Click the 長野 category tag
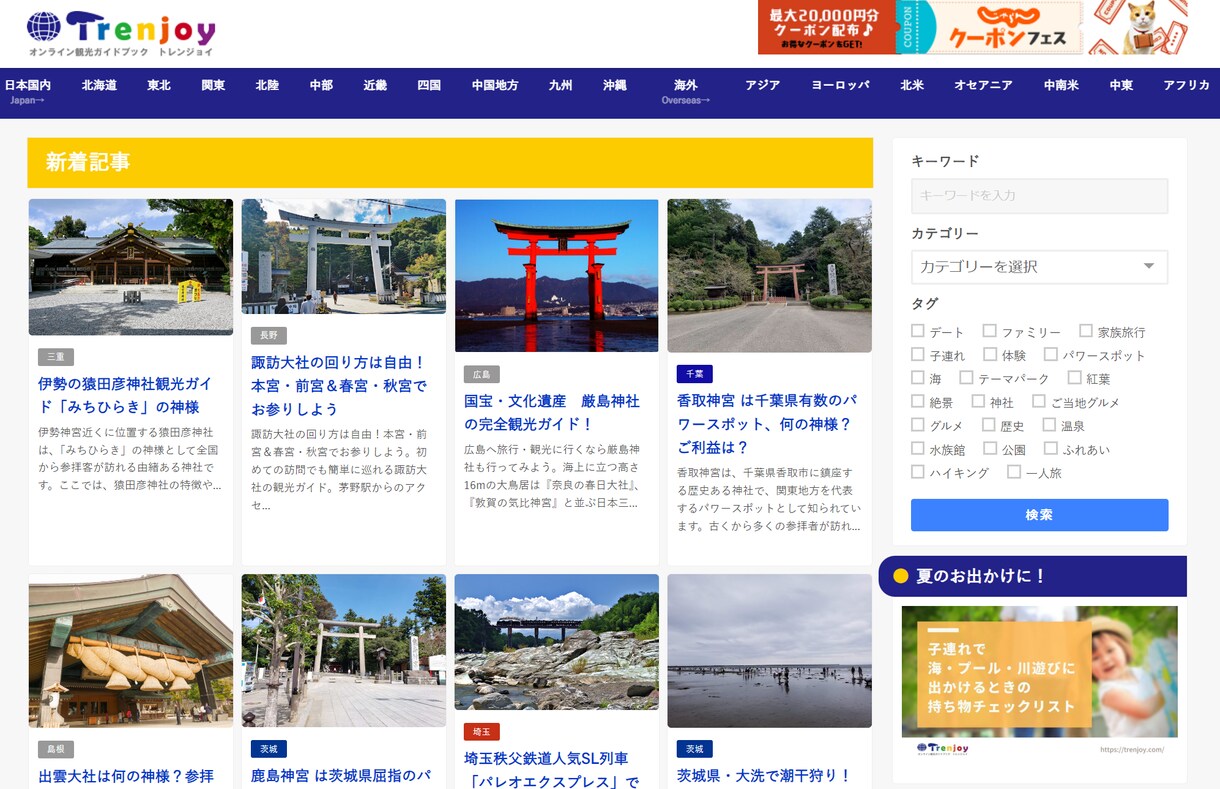 269,335
